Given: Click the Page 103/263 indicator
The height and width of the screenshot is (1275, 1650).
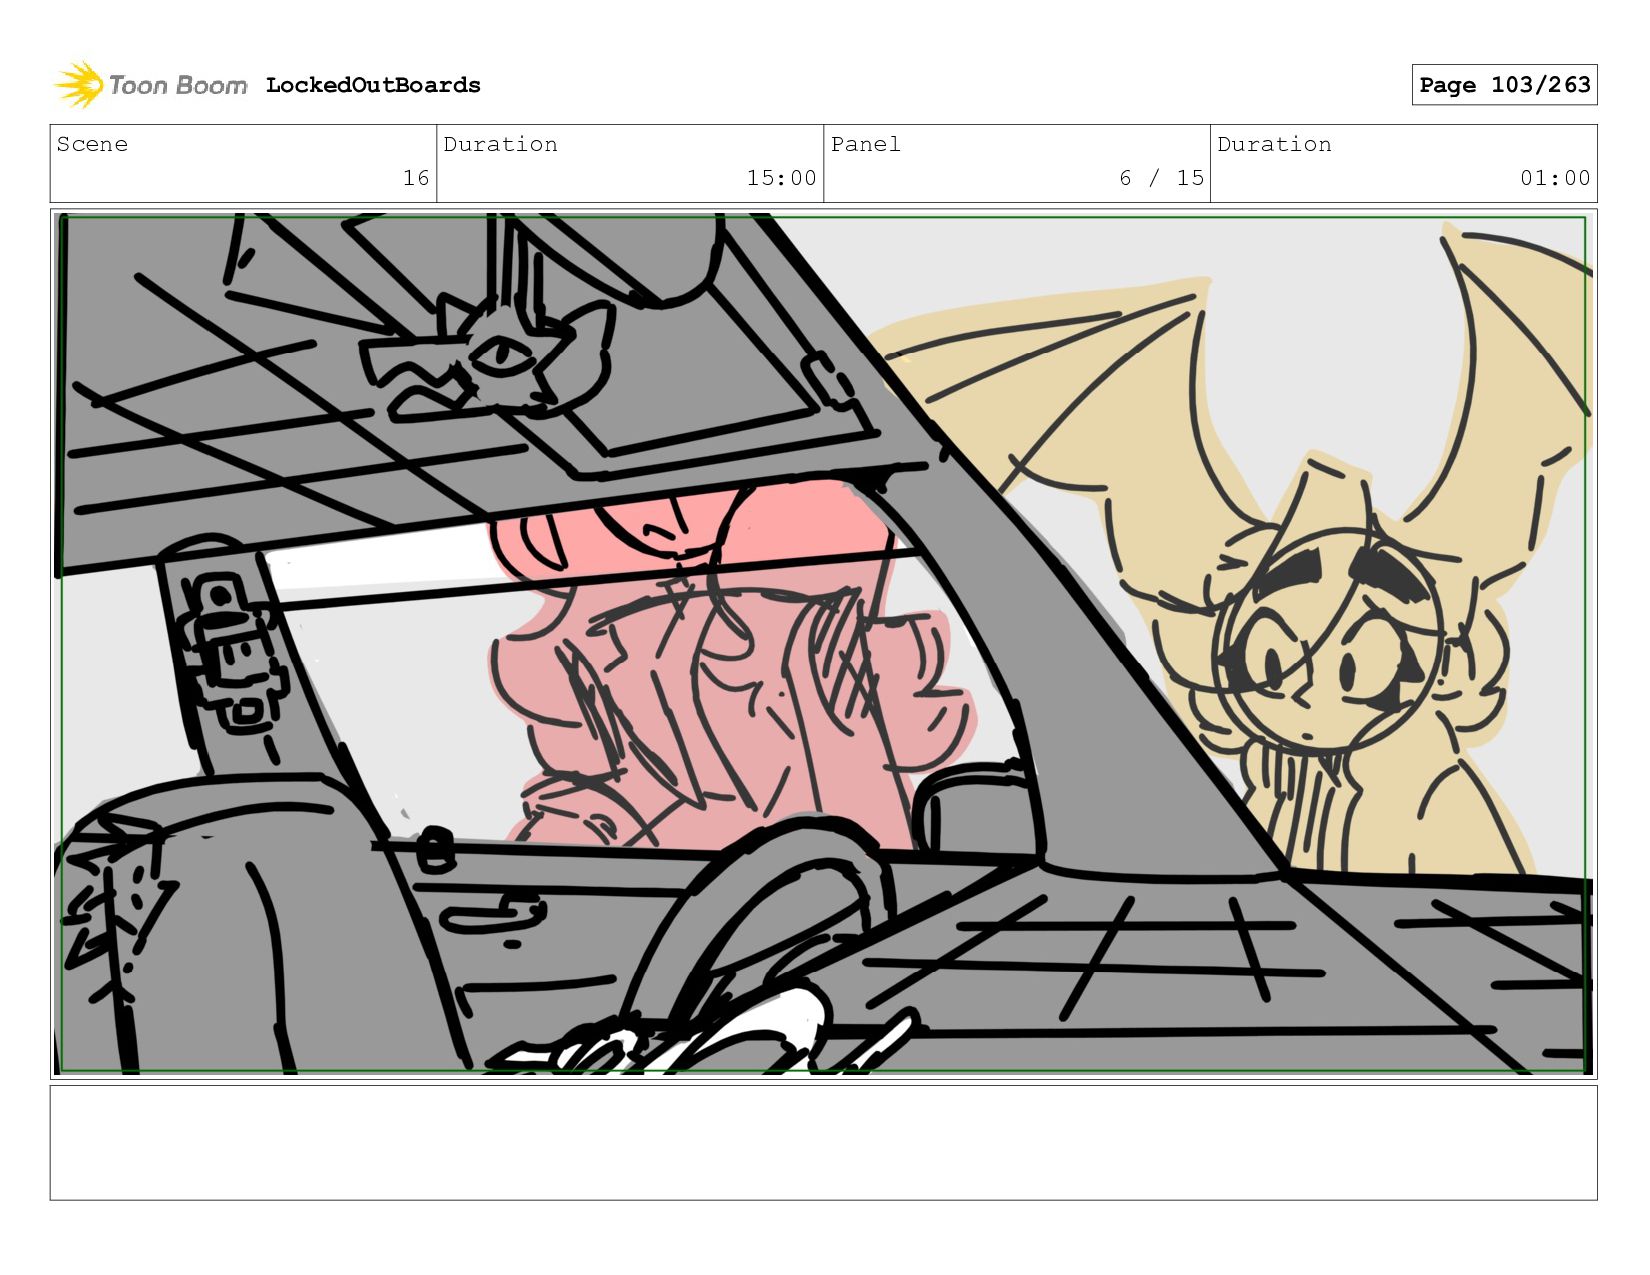Looking at the screenshot, I should tap(1504, 85).
